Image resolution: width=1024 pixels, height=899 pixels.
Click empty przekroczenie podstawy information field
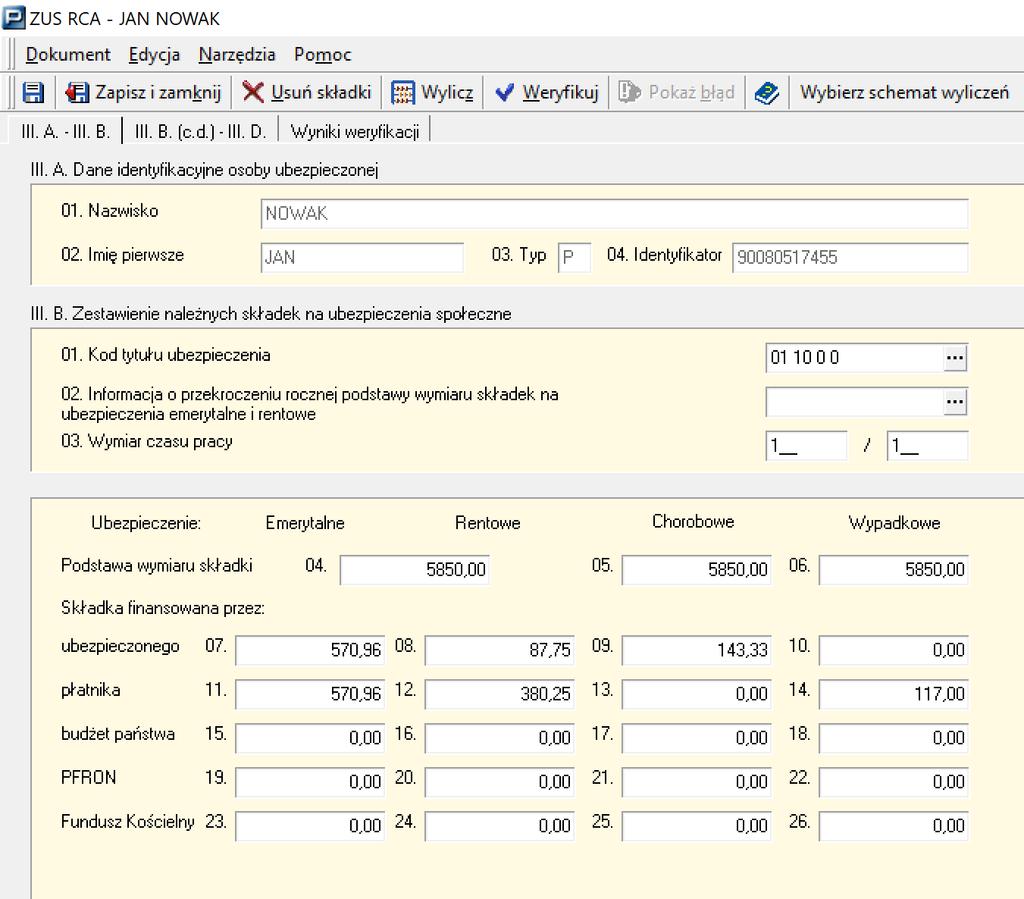[854, 402]
